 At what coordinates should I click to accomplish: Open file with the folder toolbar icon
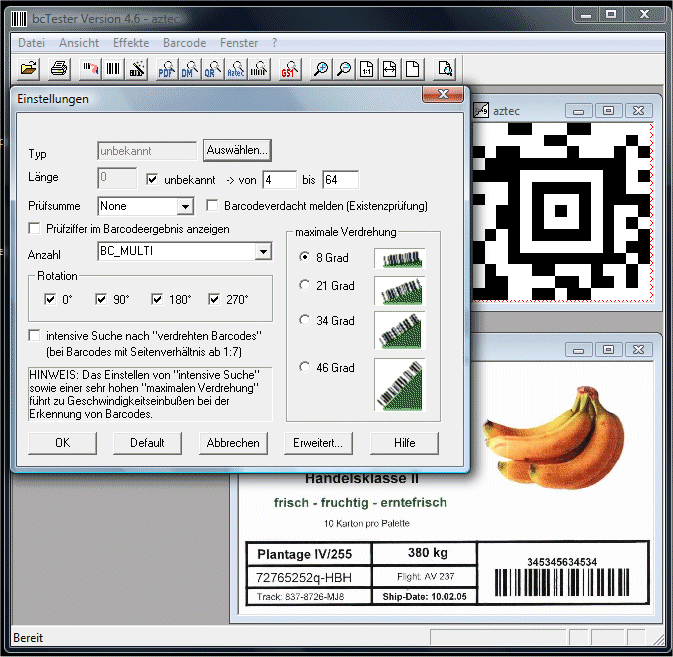click(29, 69)
